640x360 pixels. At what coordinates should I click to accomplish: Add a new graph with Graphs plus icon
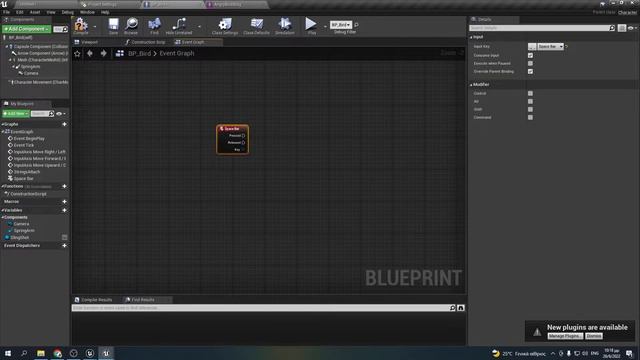click(x=64, y=124)
